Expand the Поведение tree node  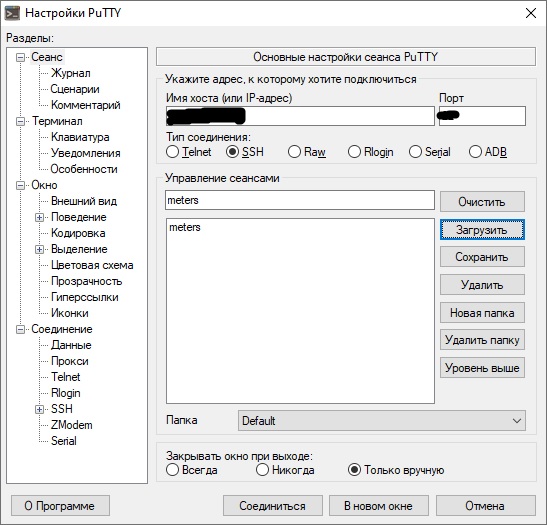39,217
